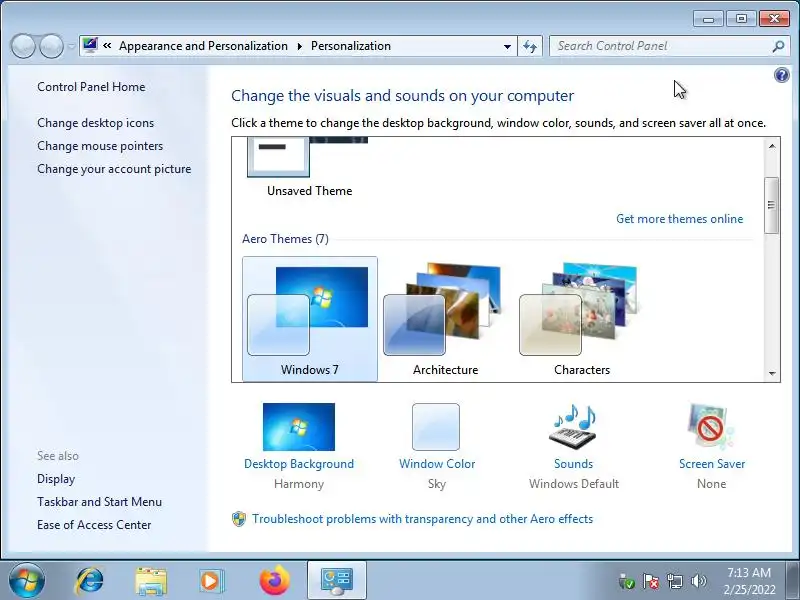Screen dimensions: 800x600
Task: Click Troubleshoot problems with transparency link
Action: (422, 519)
